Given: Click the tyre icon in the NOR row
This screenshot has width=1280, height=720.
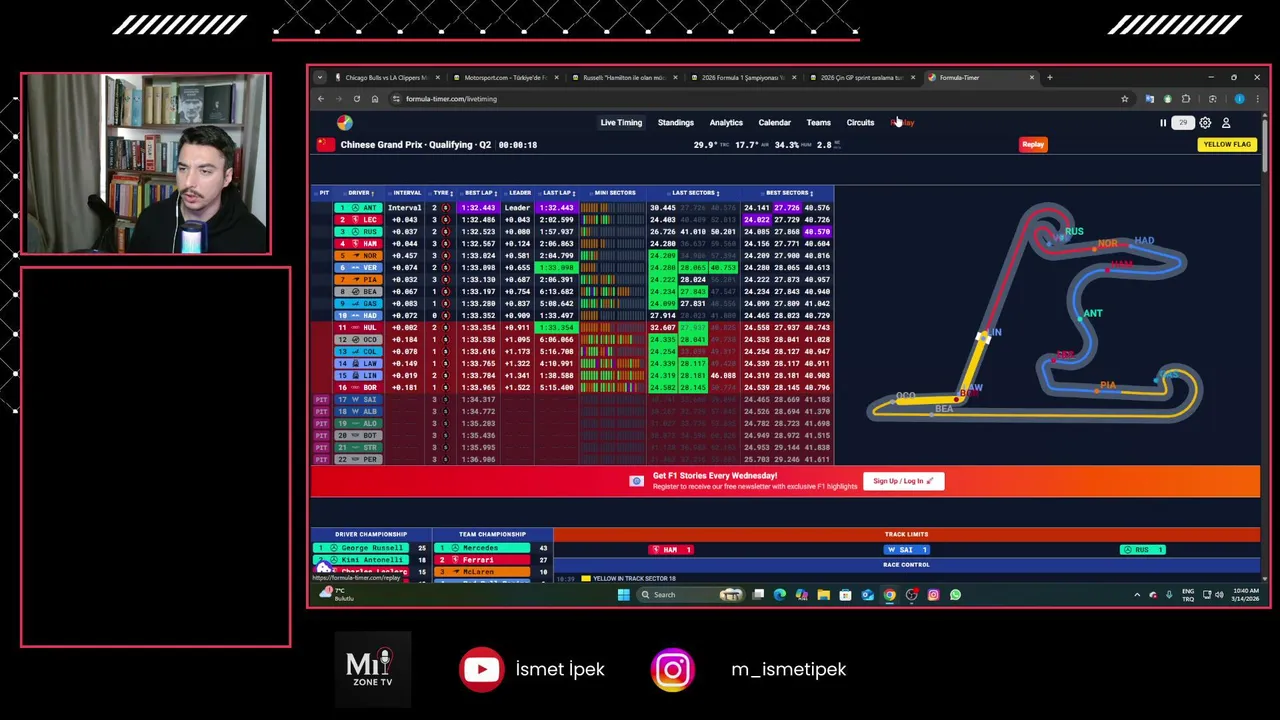Looking at the screenshot, I should pos(446,256).
